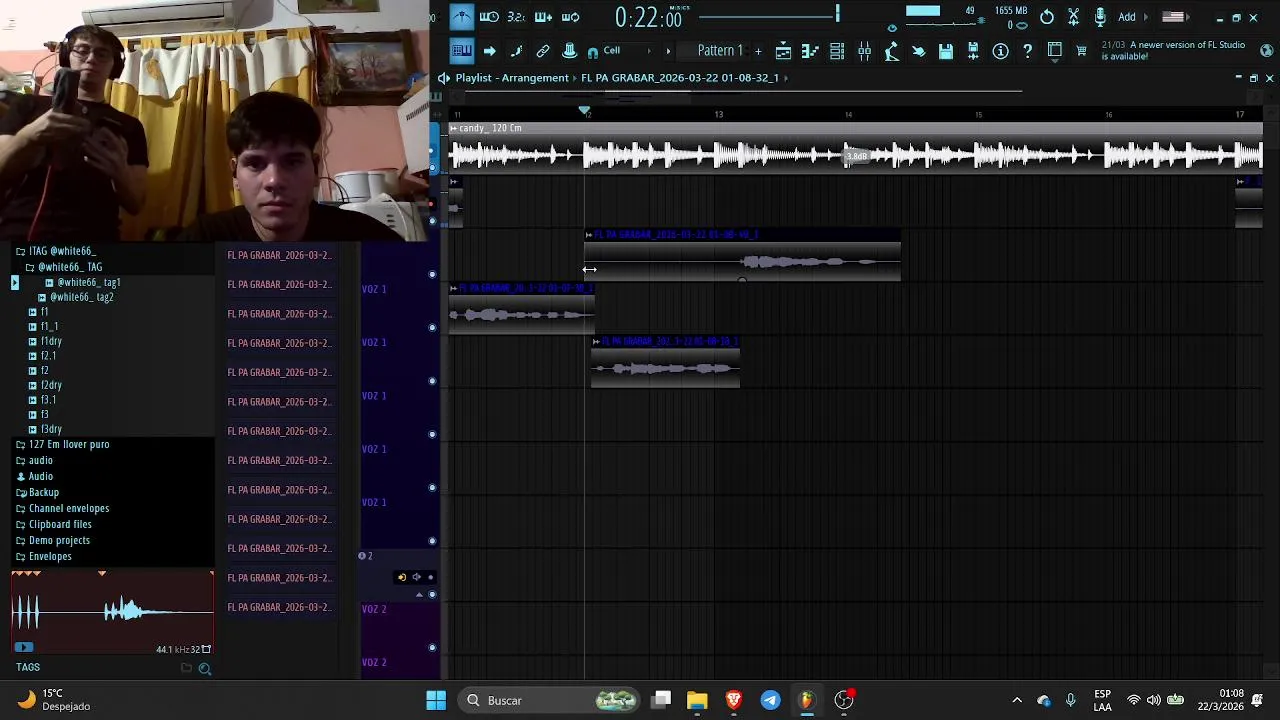This screenshot has width=1280, height=720.
Task: Open the content shop cart icon
Action: click(x=1081, y=51)
